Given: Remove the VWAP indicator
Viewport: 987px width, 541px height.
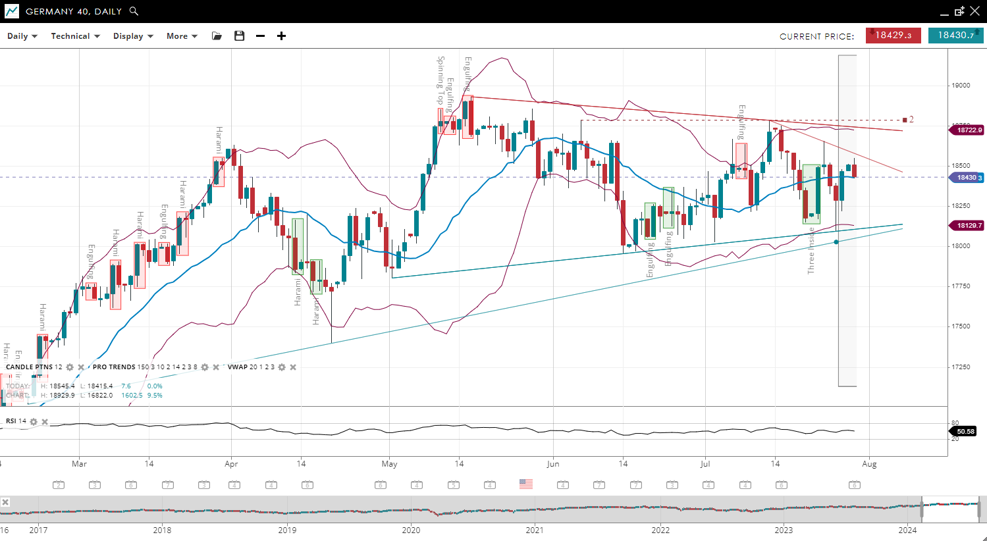Looking at the screenshot, I should [293, 368].
